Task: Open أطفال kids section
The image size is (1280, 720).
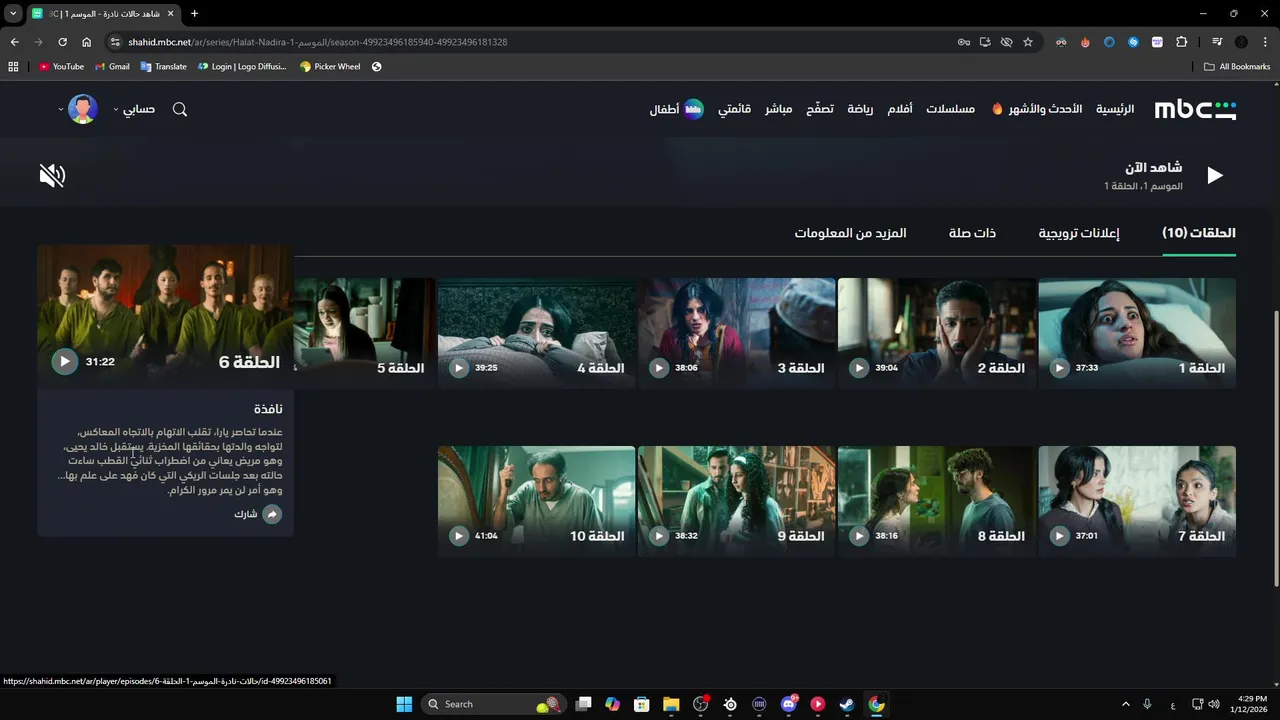Action: click(676, 109)
